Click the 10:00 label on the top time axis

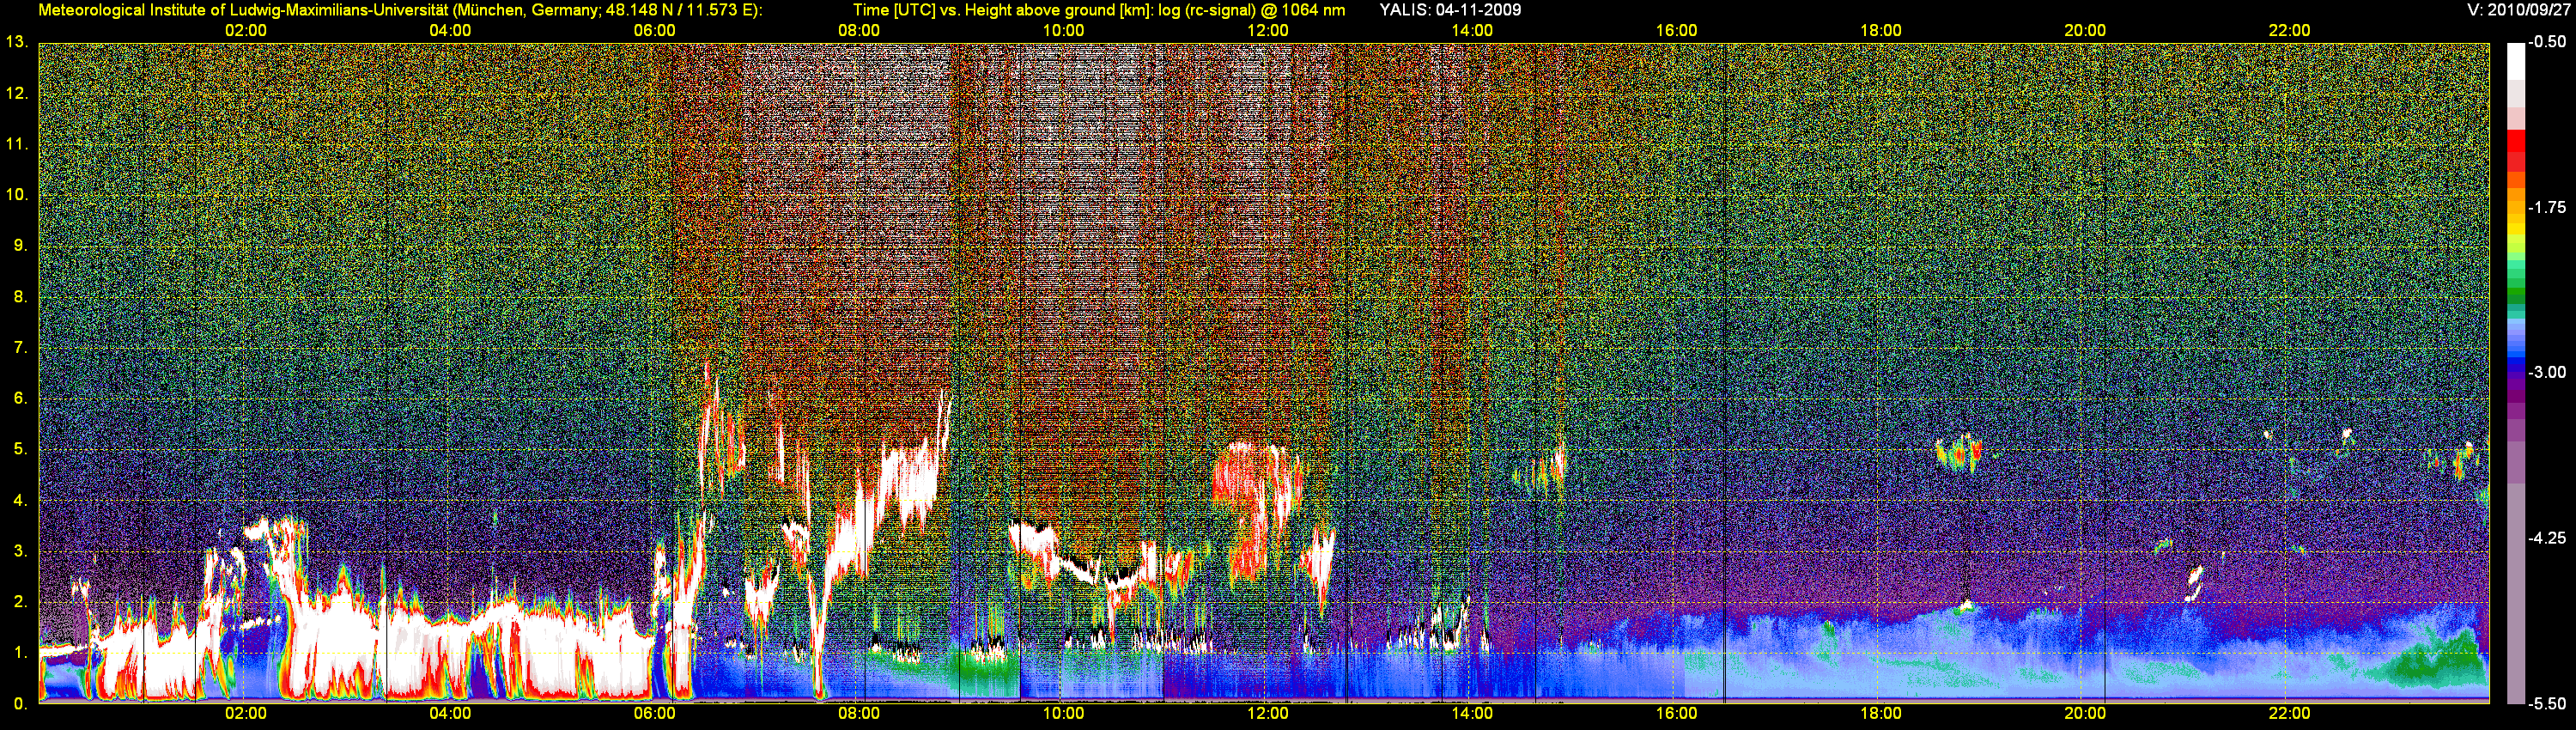tap(1063, 31)
